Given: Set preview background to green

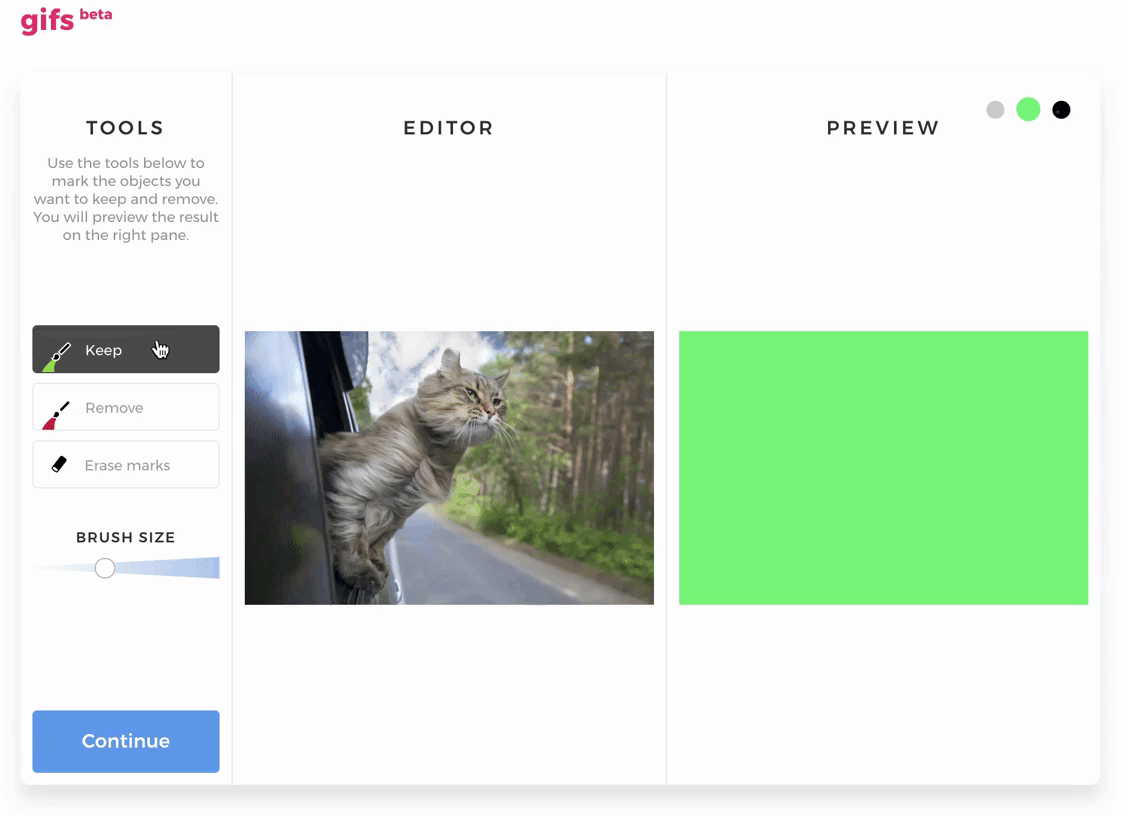Looking at the screenshot, I should pos(1028,109).
